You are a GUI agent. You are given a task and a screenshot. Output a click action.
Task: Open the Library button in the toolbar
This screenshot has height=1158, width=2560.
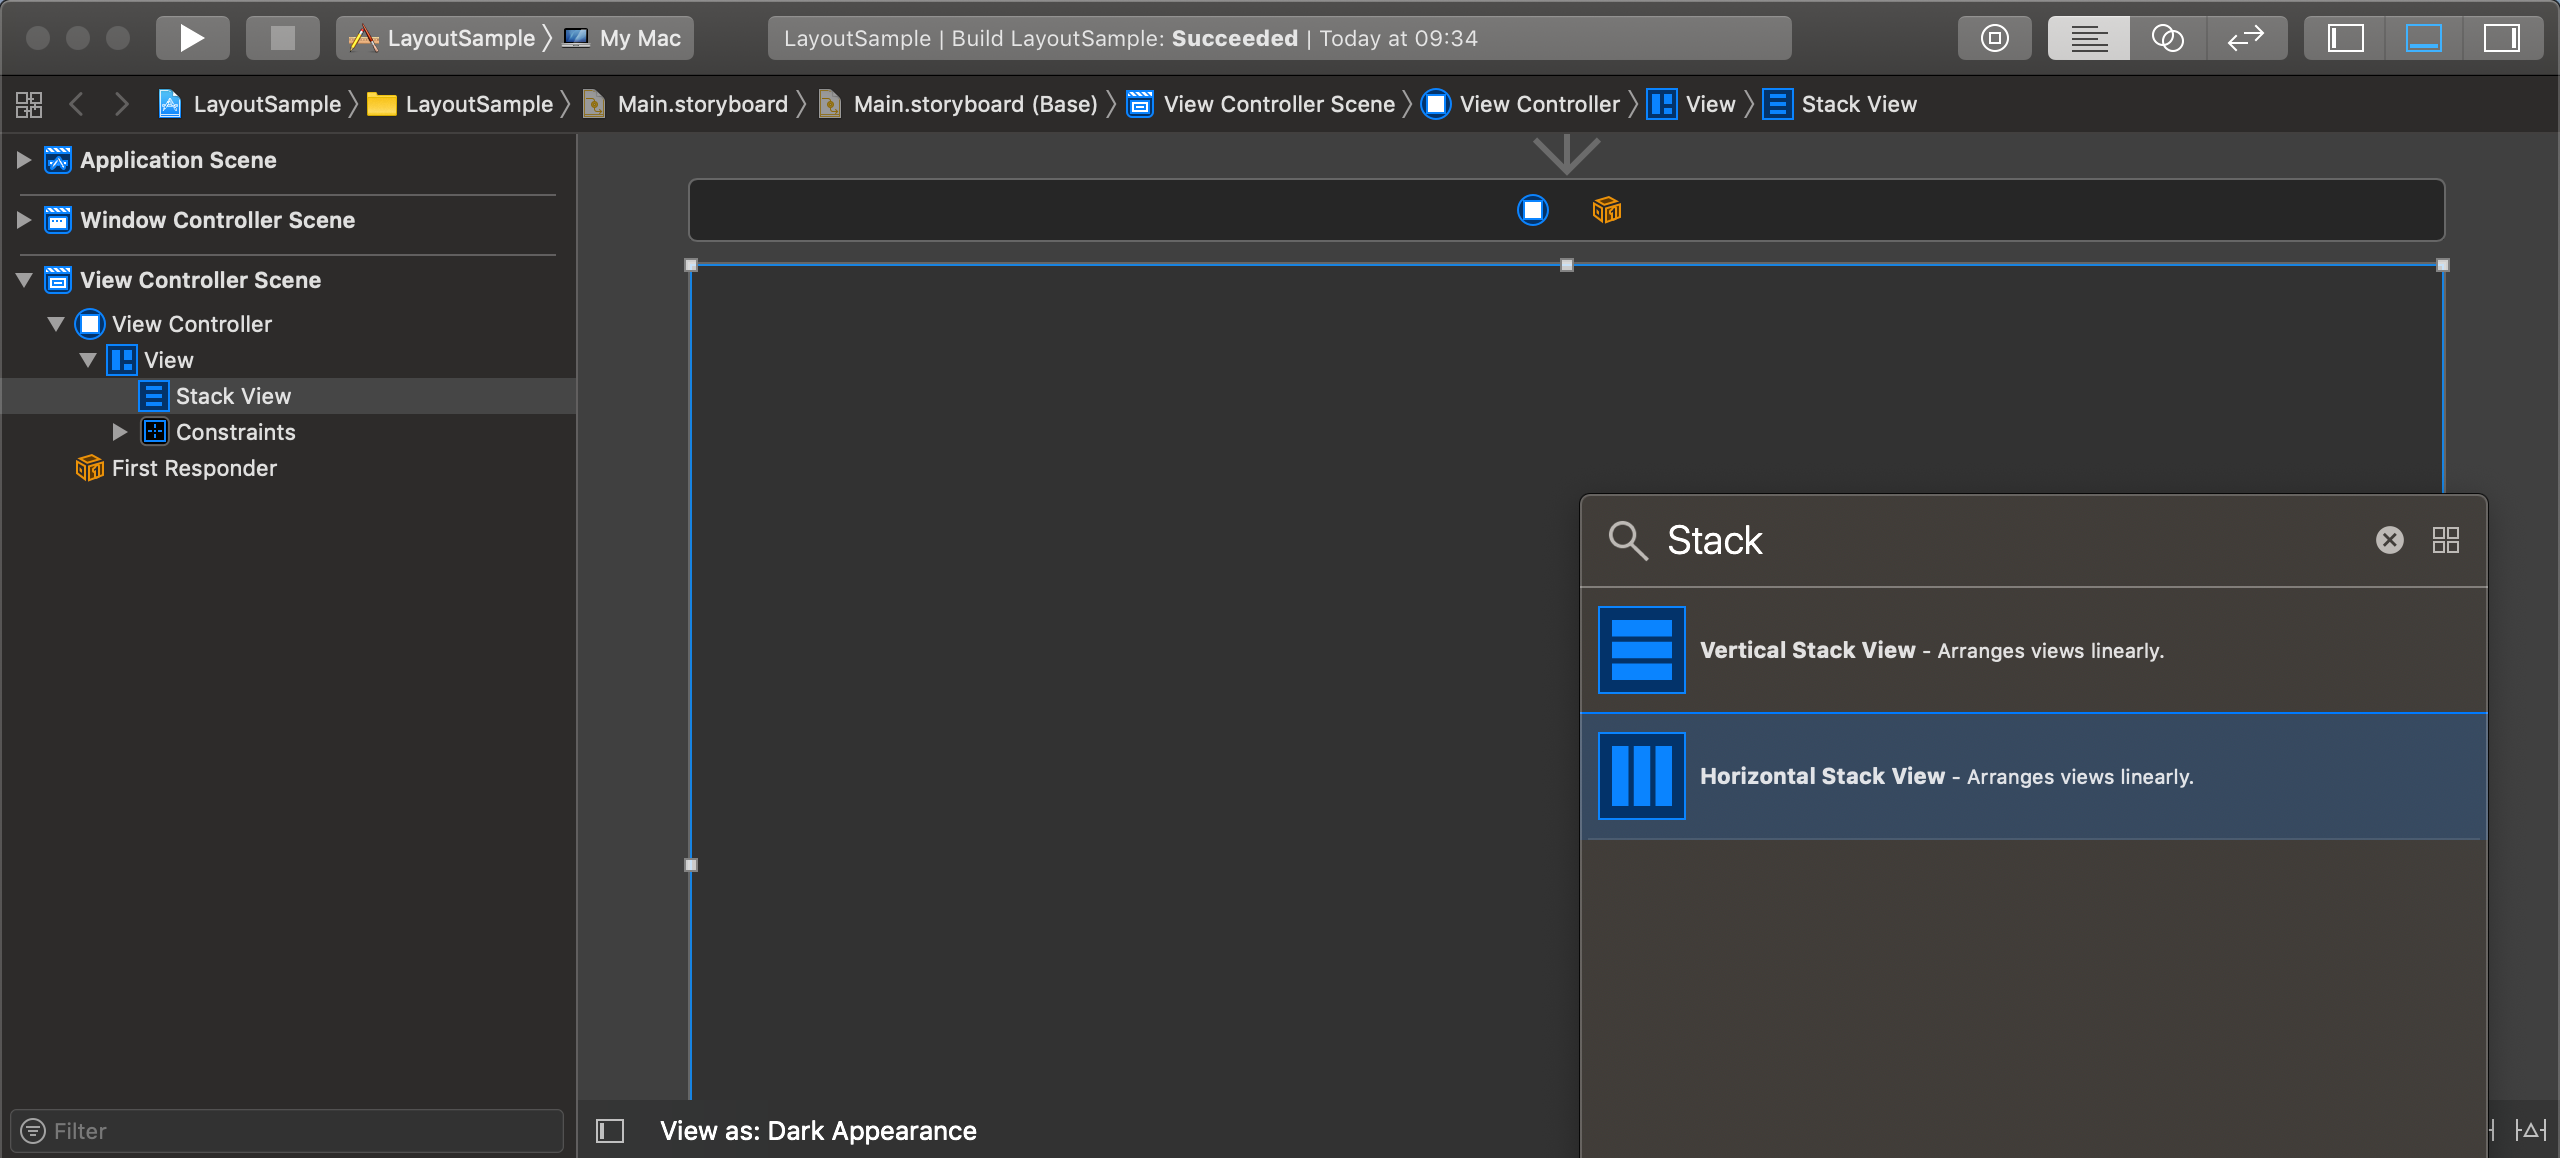point(1994,38)
